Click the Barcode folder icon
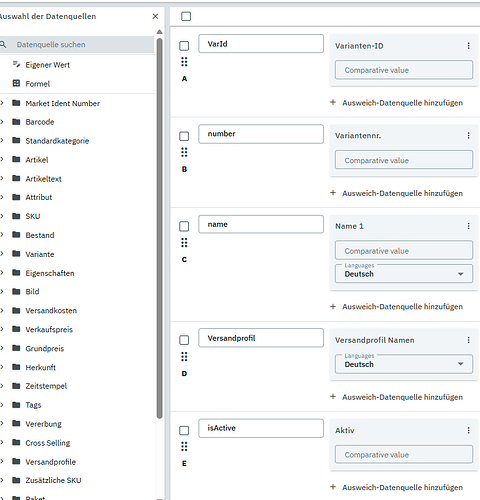The width and height of the screenshot is (480, 500). (16, 122)
